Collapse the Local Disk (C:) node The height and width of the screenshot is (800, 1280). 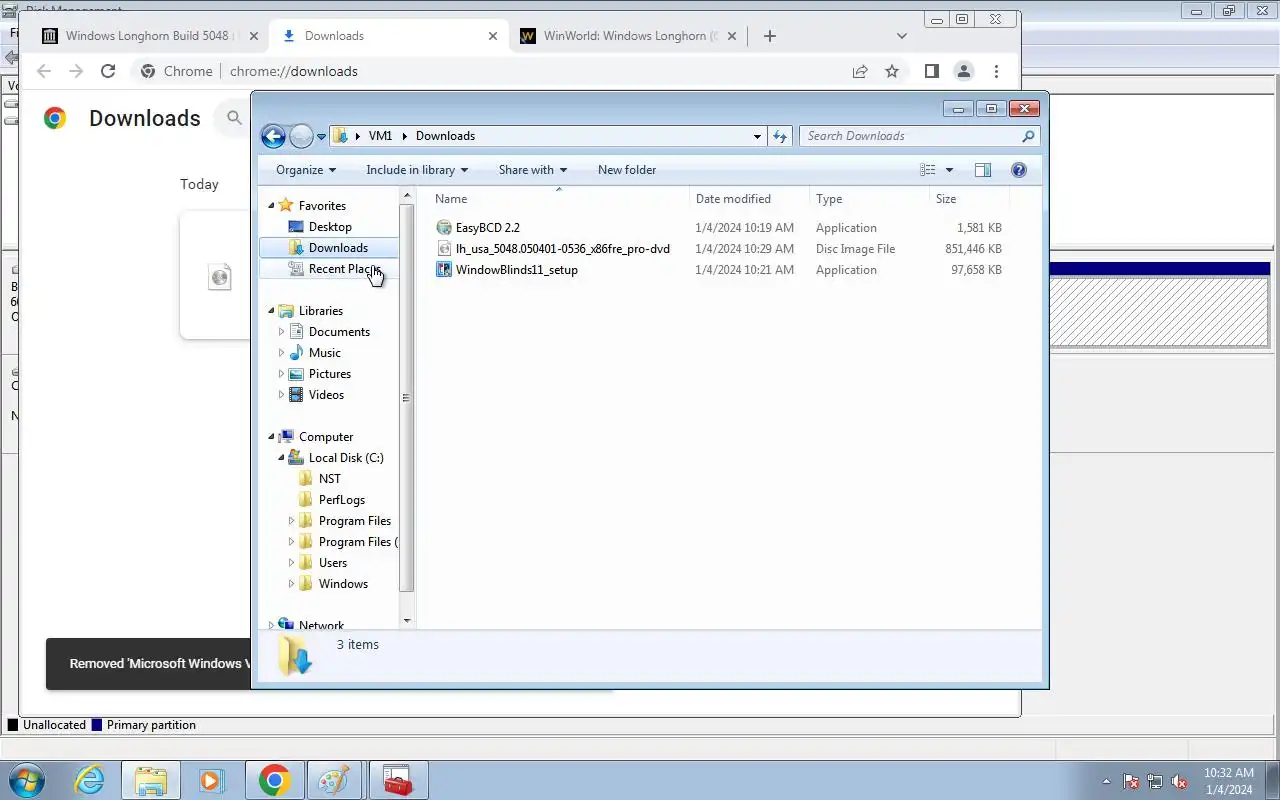point(281,458)
